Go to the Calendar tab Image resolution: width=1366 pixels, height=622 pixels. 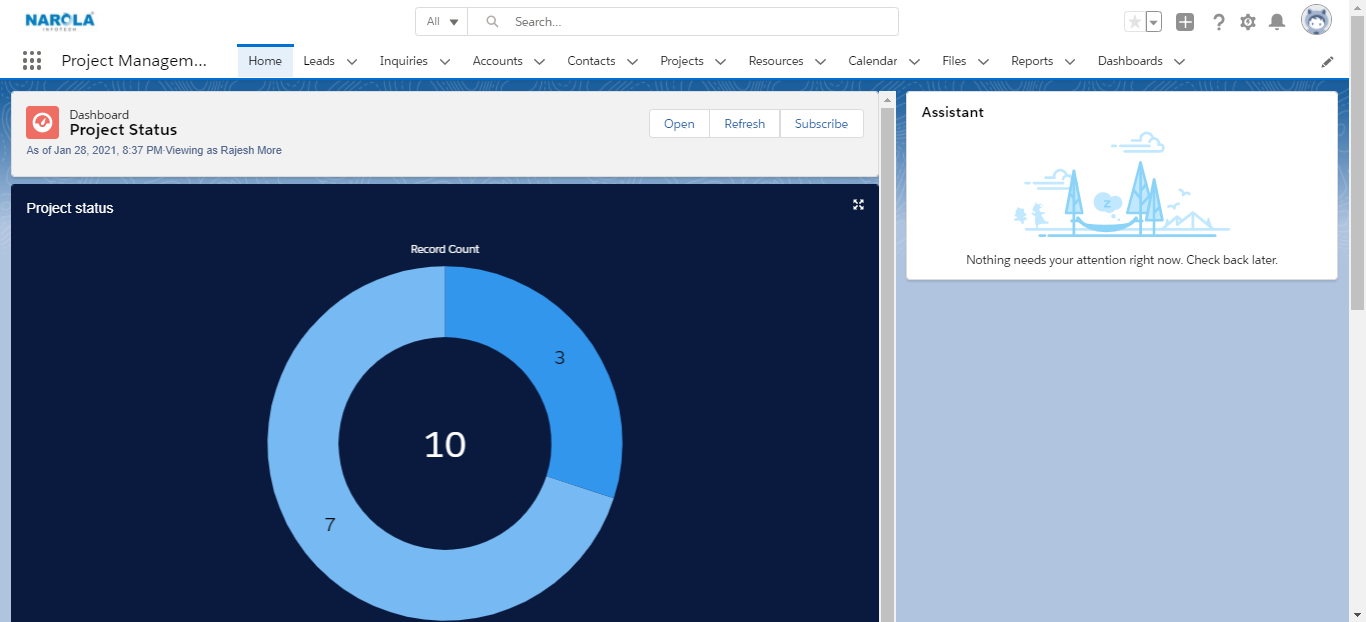point(870,61)
